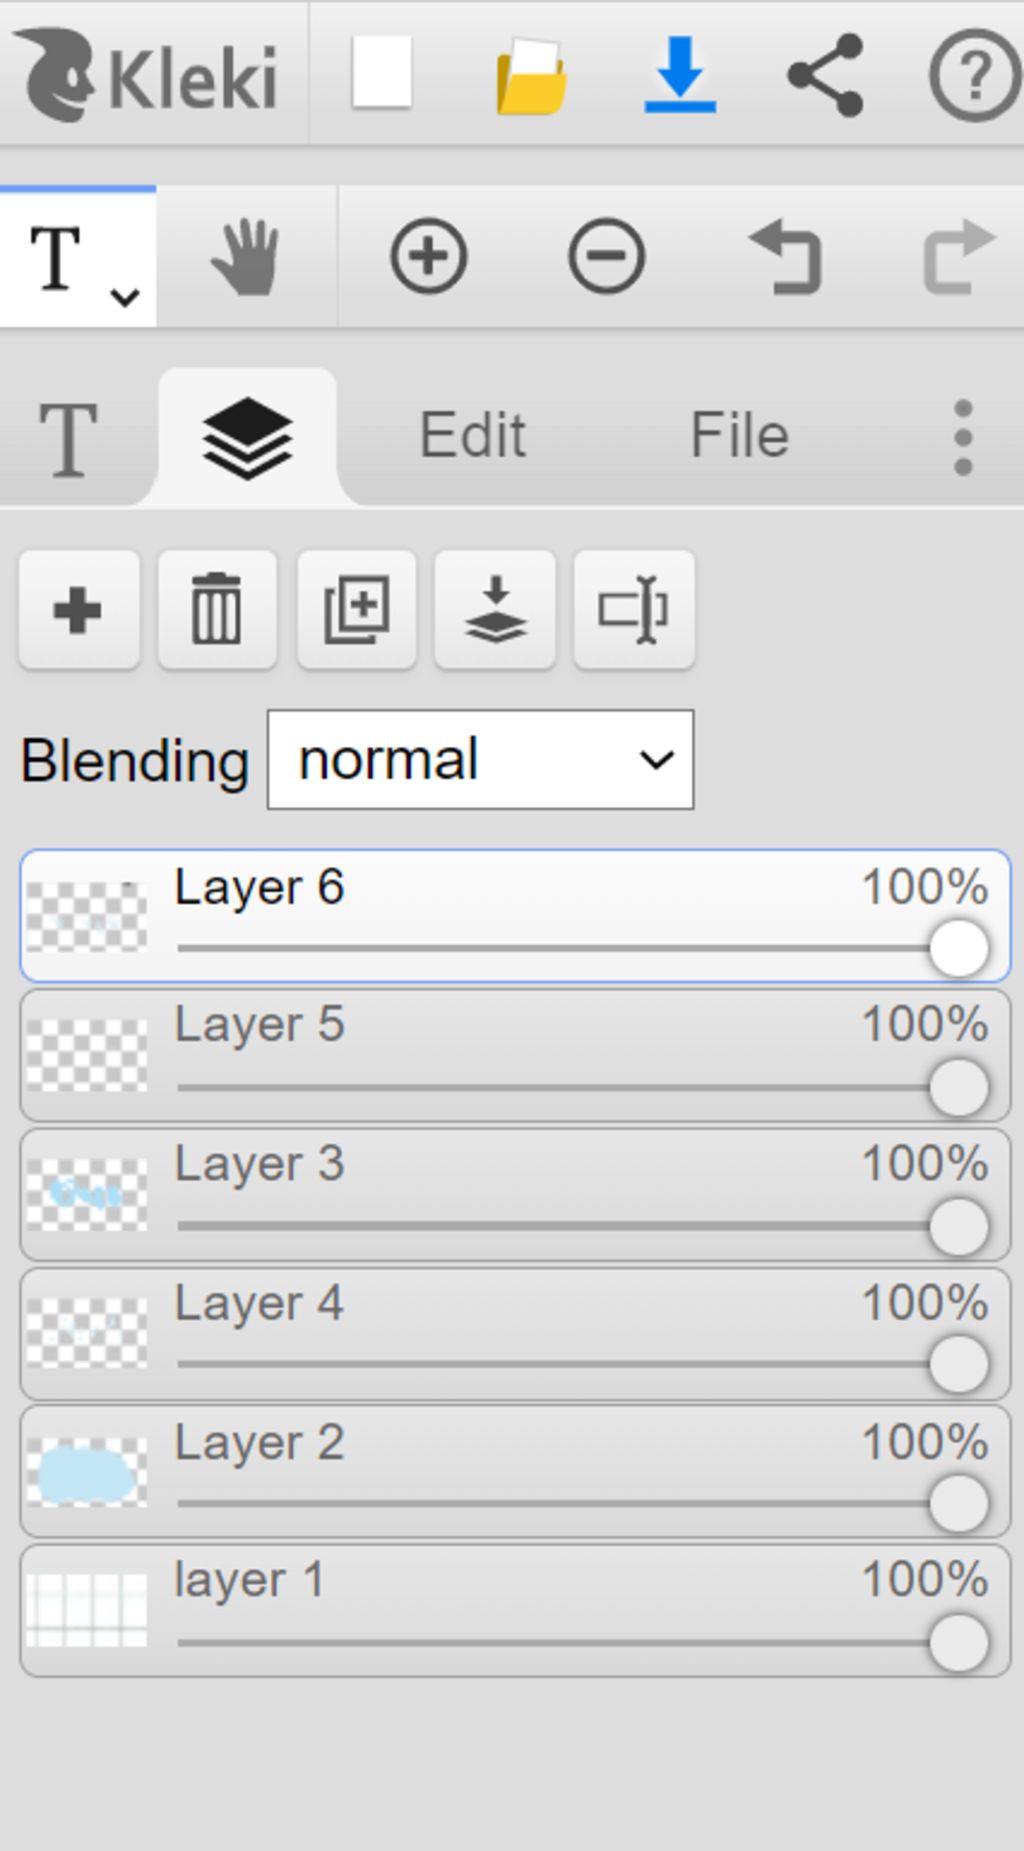Duplicate the current layer
The width and height of the screenshot is (1024, 1851).
356,609
